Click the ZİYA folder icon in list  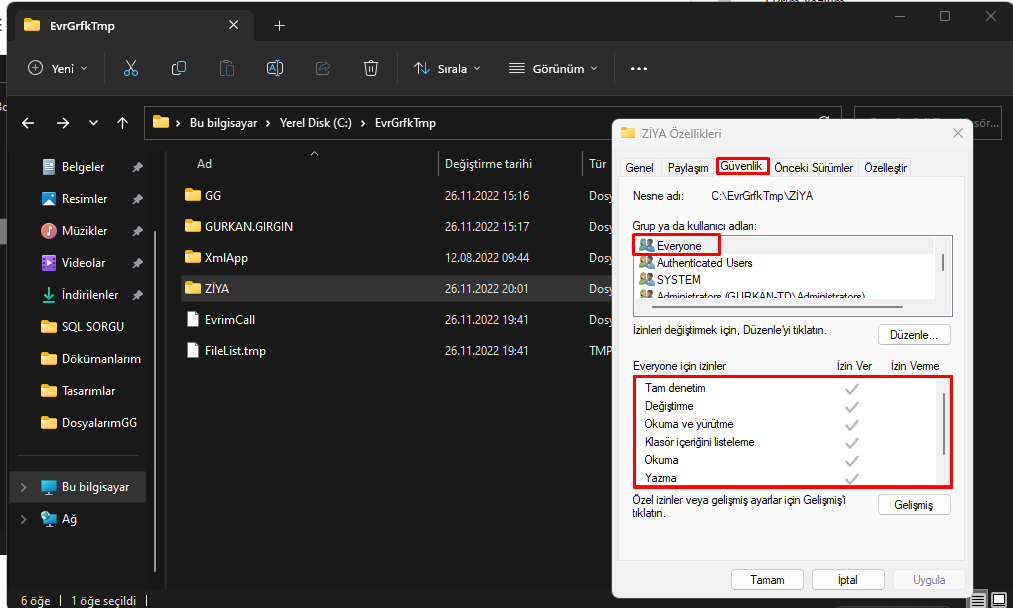point(193,288)
